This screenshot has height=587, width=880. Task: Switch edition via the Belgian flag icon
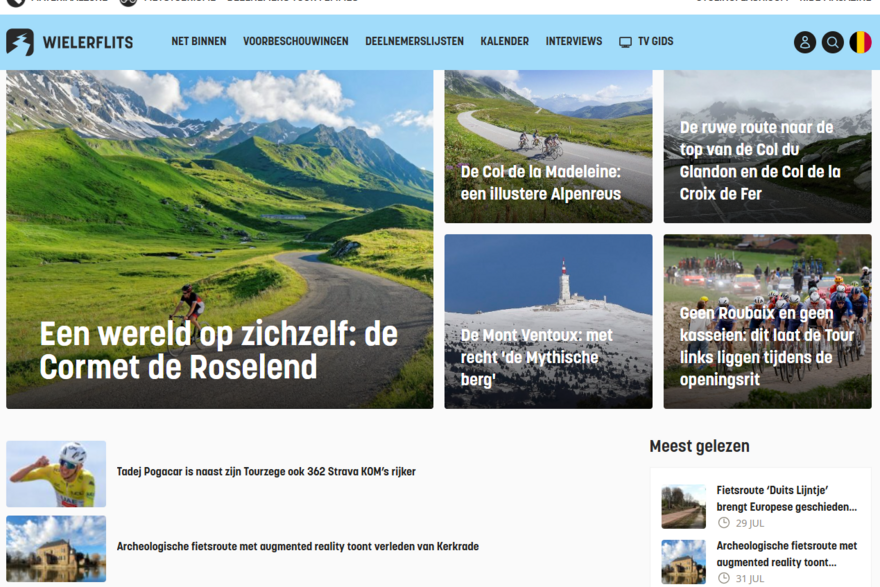tap(860, 42)
